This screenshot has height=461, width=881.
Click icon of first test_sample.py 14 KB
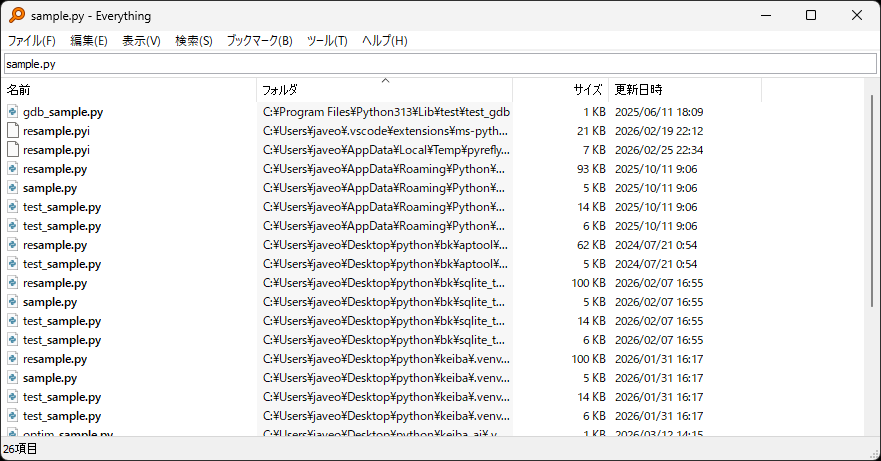tap(13, 207)
